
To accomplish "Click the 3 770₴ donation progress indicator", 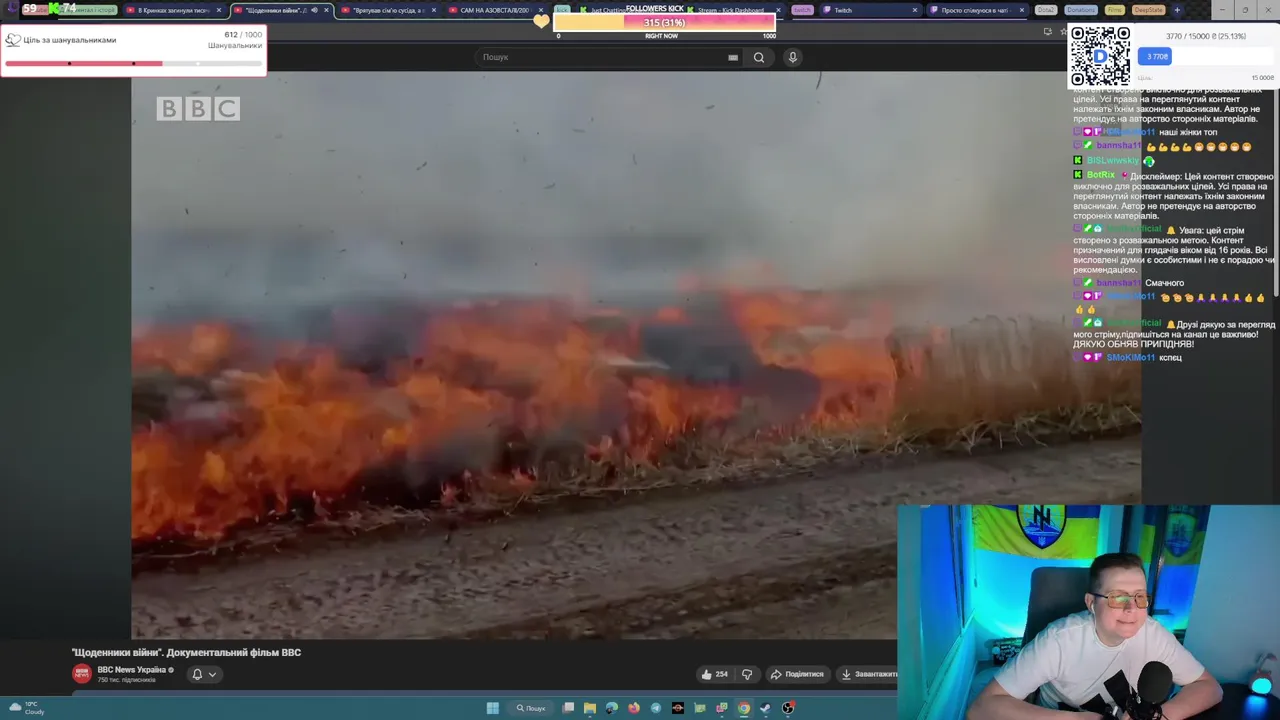I will tap(1157, 56).
